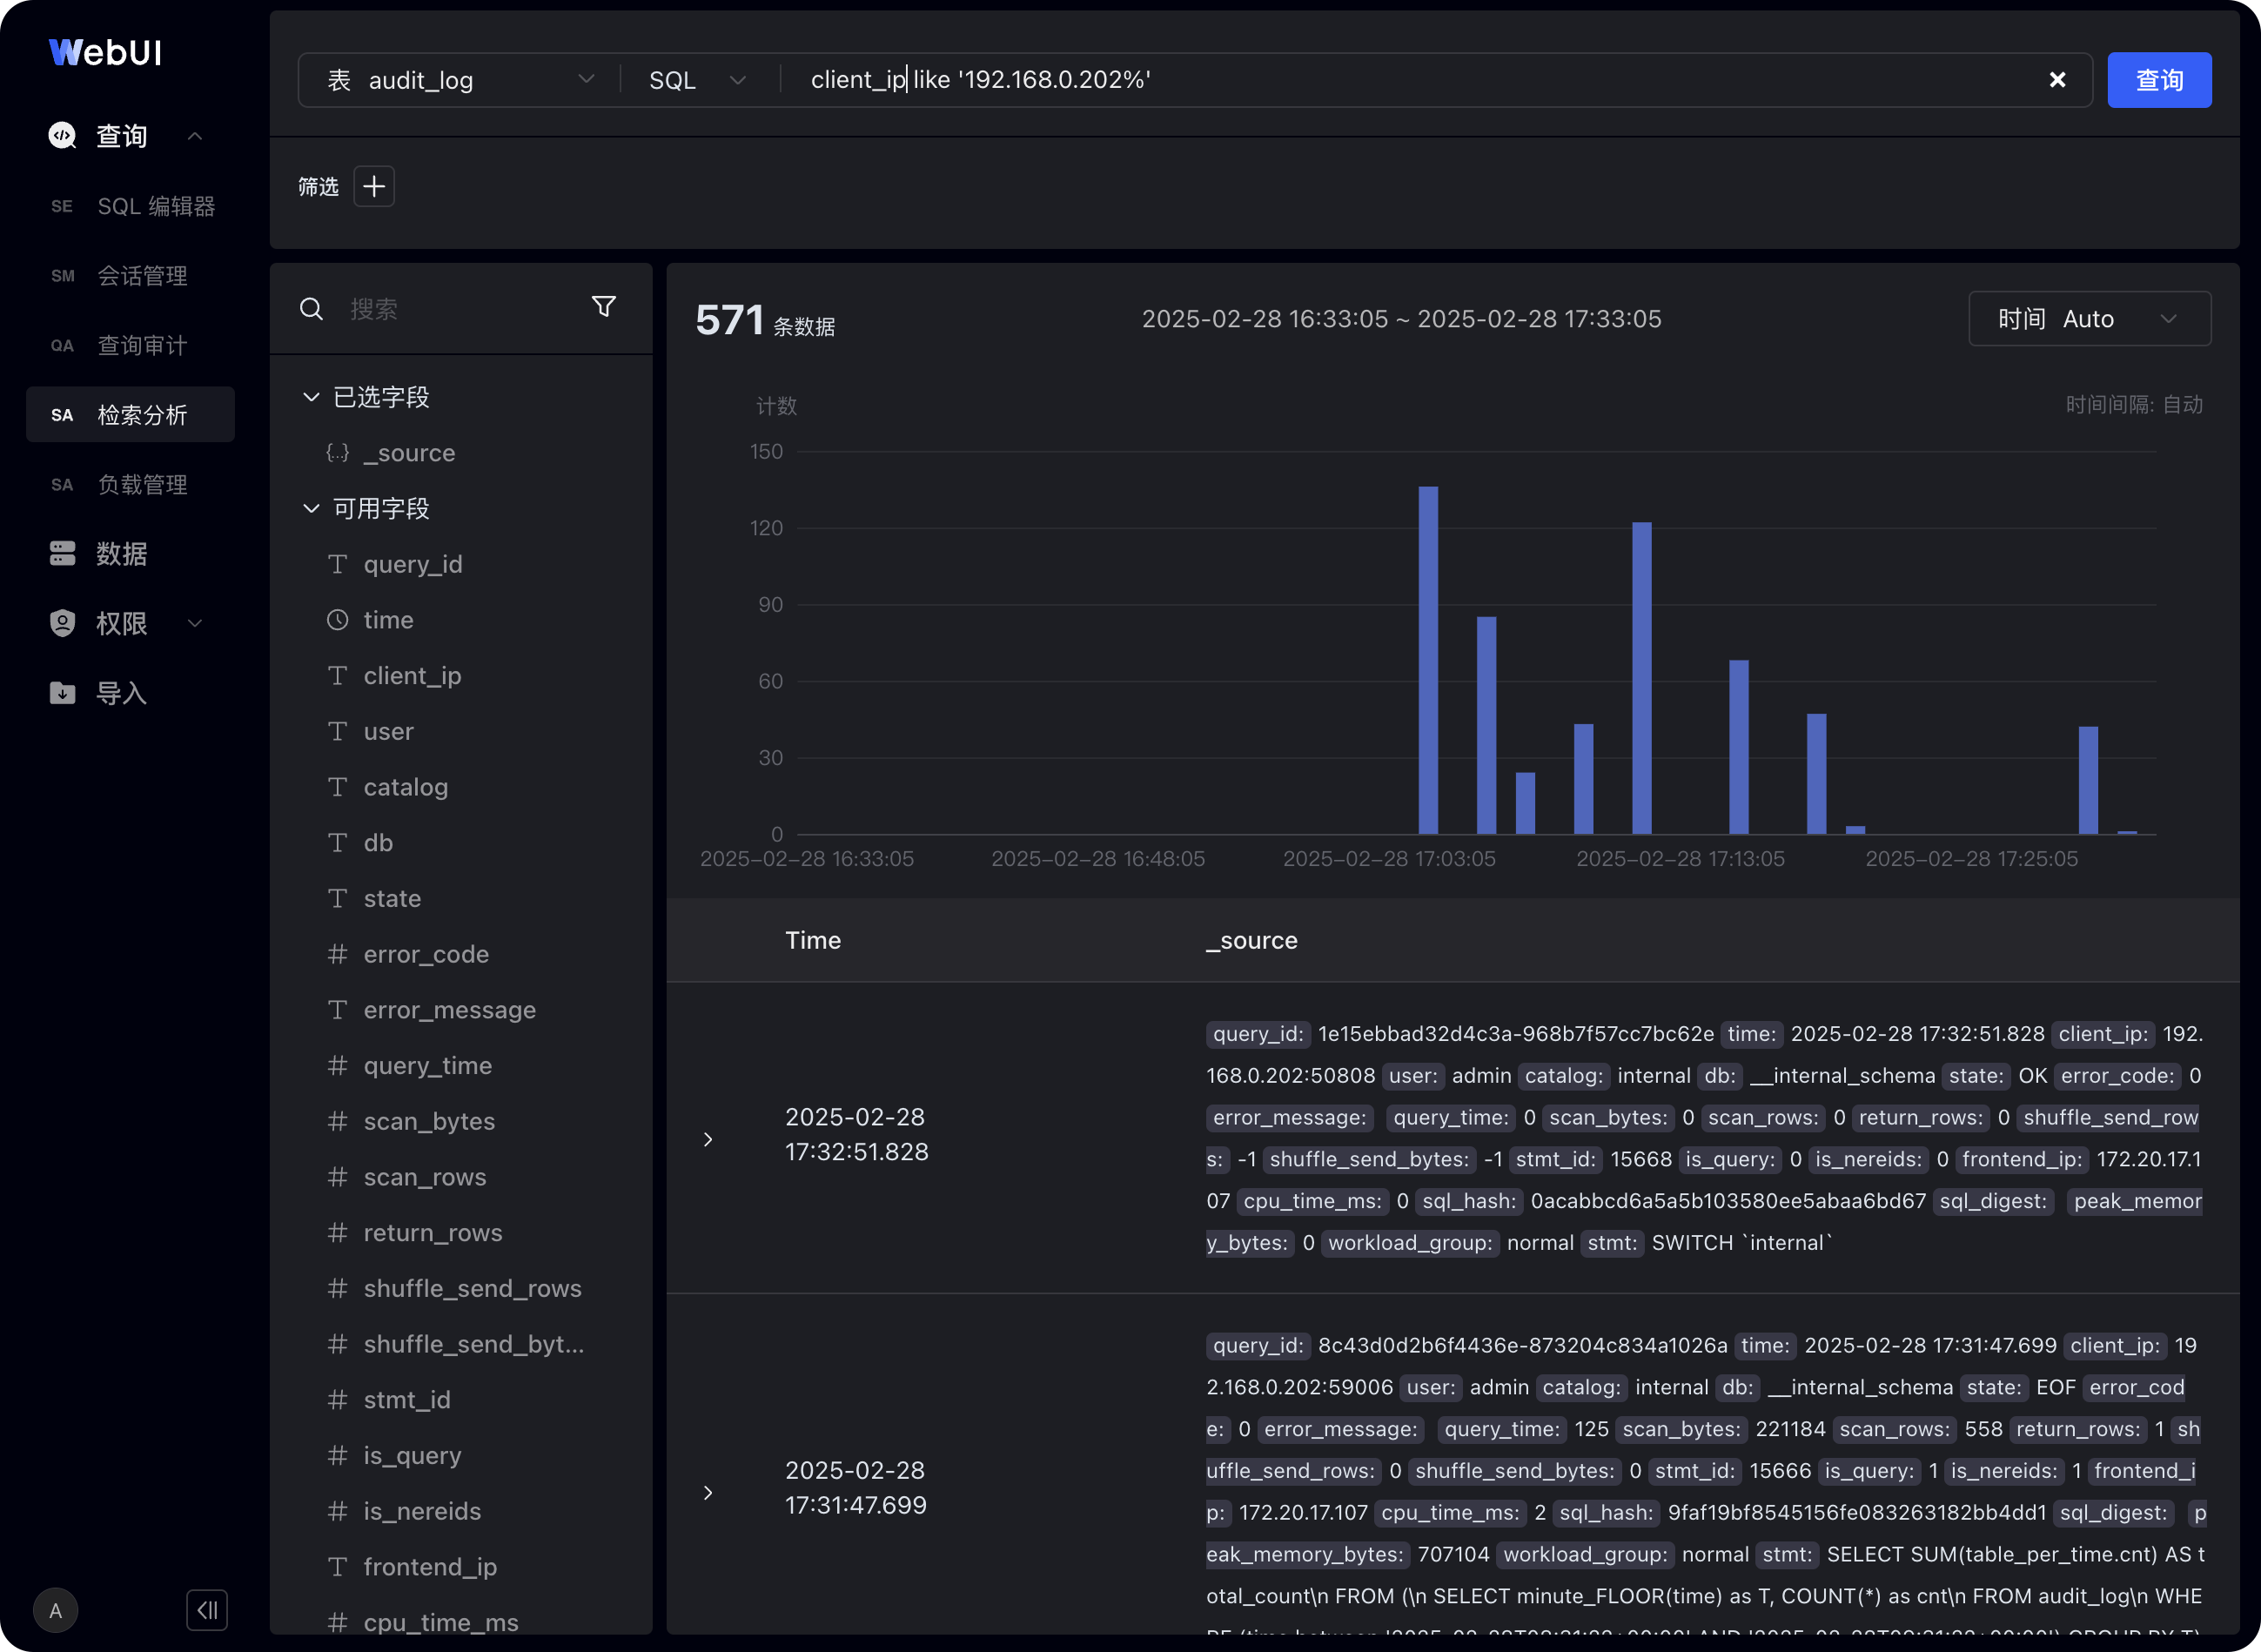Collapse the 查询 menu group chevron
2261x1652 pixels.
(x=195, y=136)
